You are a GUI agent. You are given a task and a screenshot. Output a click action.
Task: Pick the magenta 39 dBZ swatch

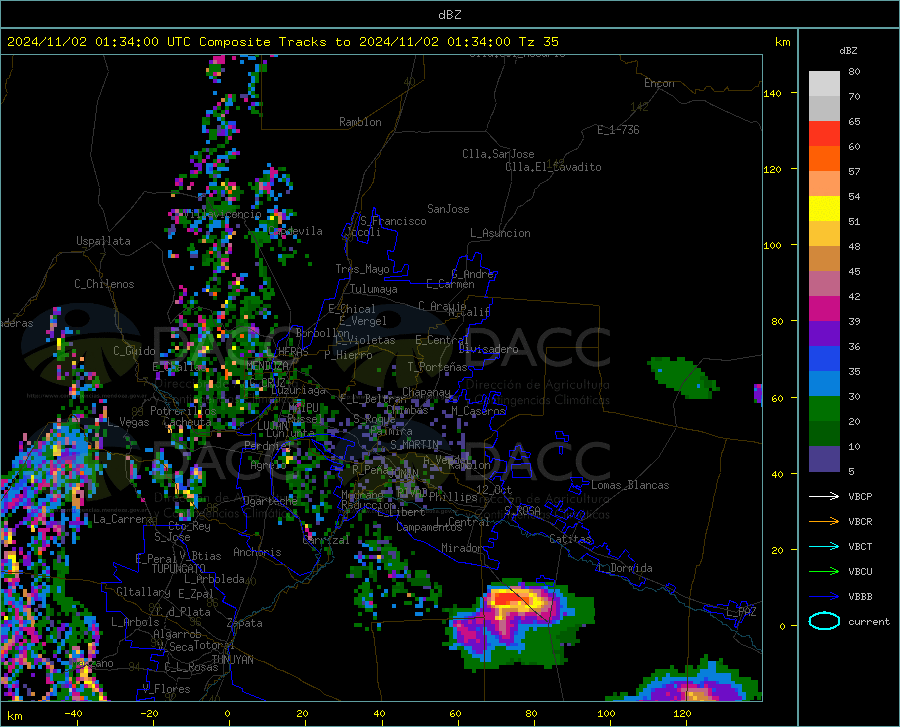(x=824, y=309)
